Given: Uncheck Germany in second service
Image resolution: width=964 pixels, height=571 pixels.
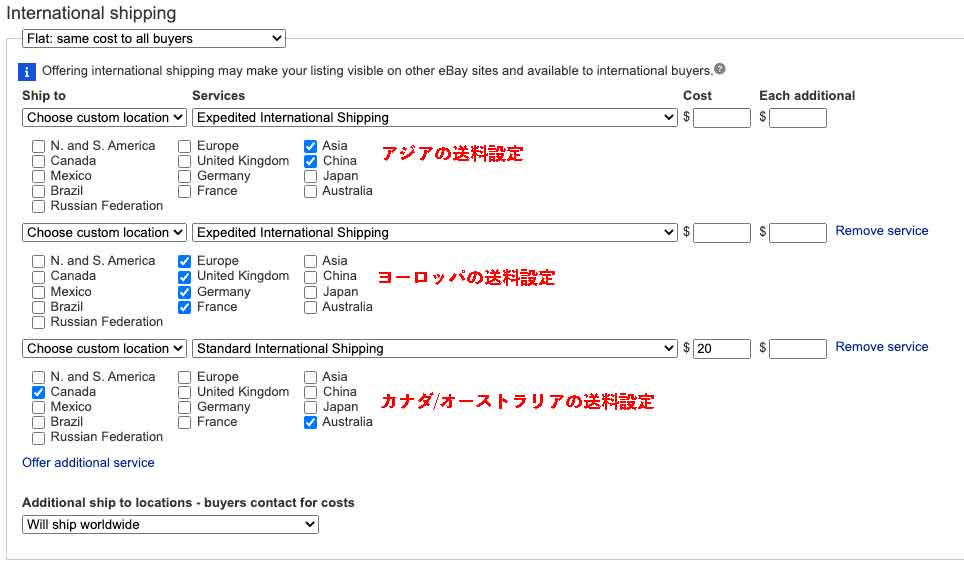Looking at the screenshot, I should pos(184,292).
